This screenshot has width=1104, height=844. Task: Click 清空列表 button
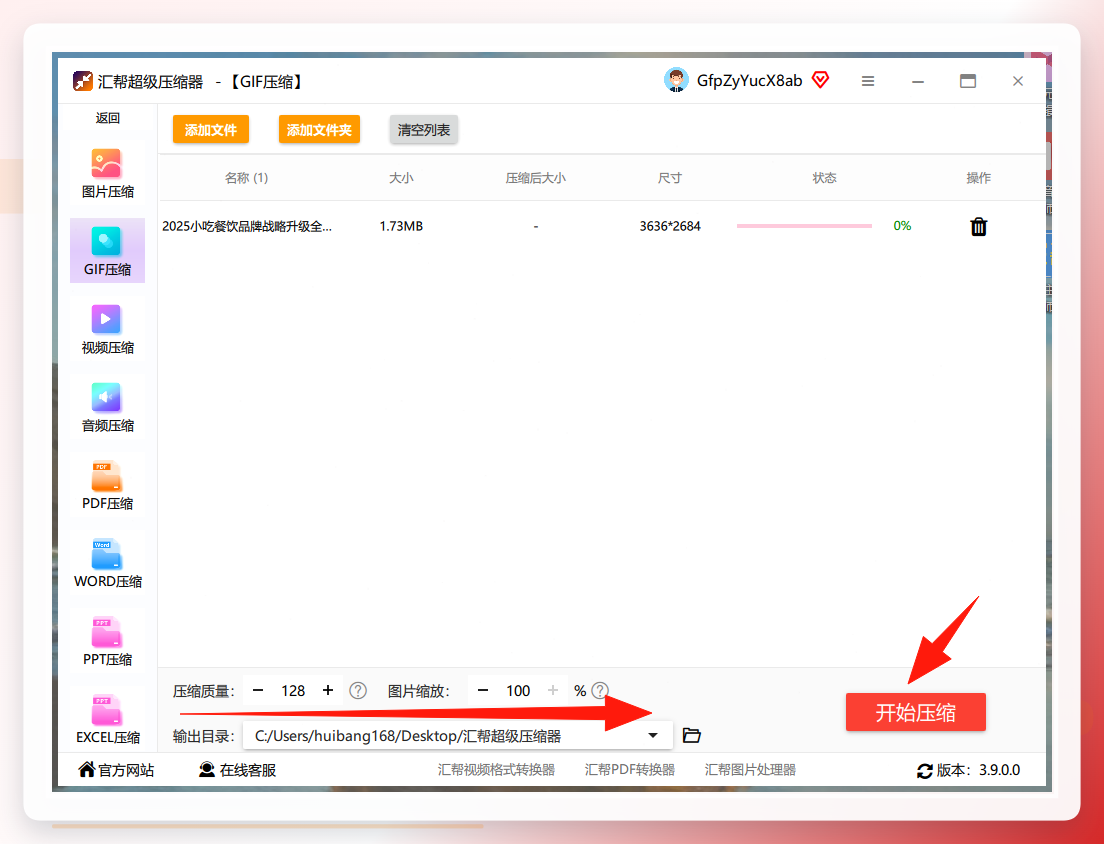click(424, 130)
